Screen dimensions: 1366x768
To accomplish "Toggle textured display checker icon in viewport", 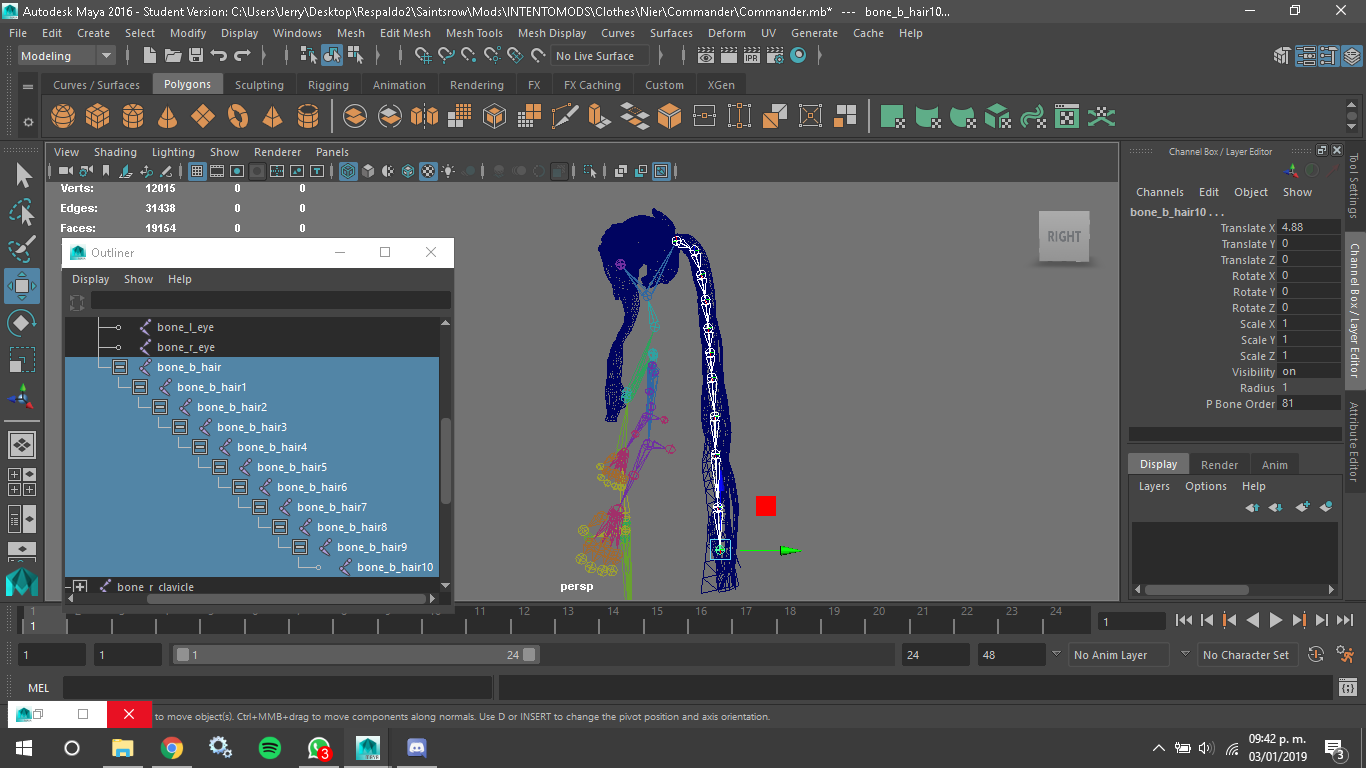I will coord(428,171).
